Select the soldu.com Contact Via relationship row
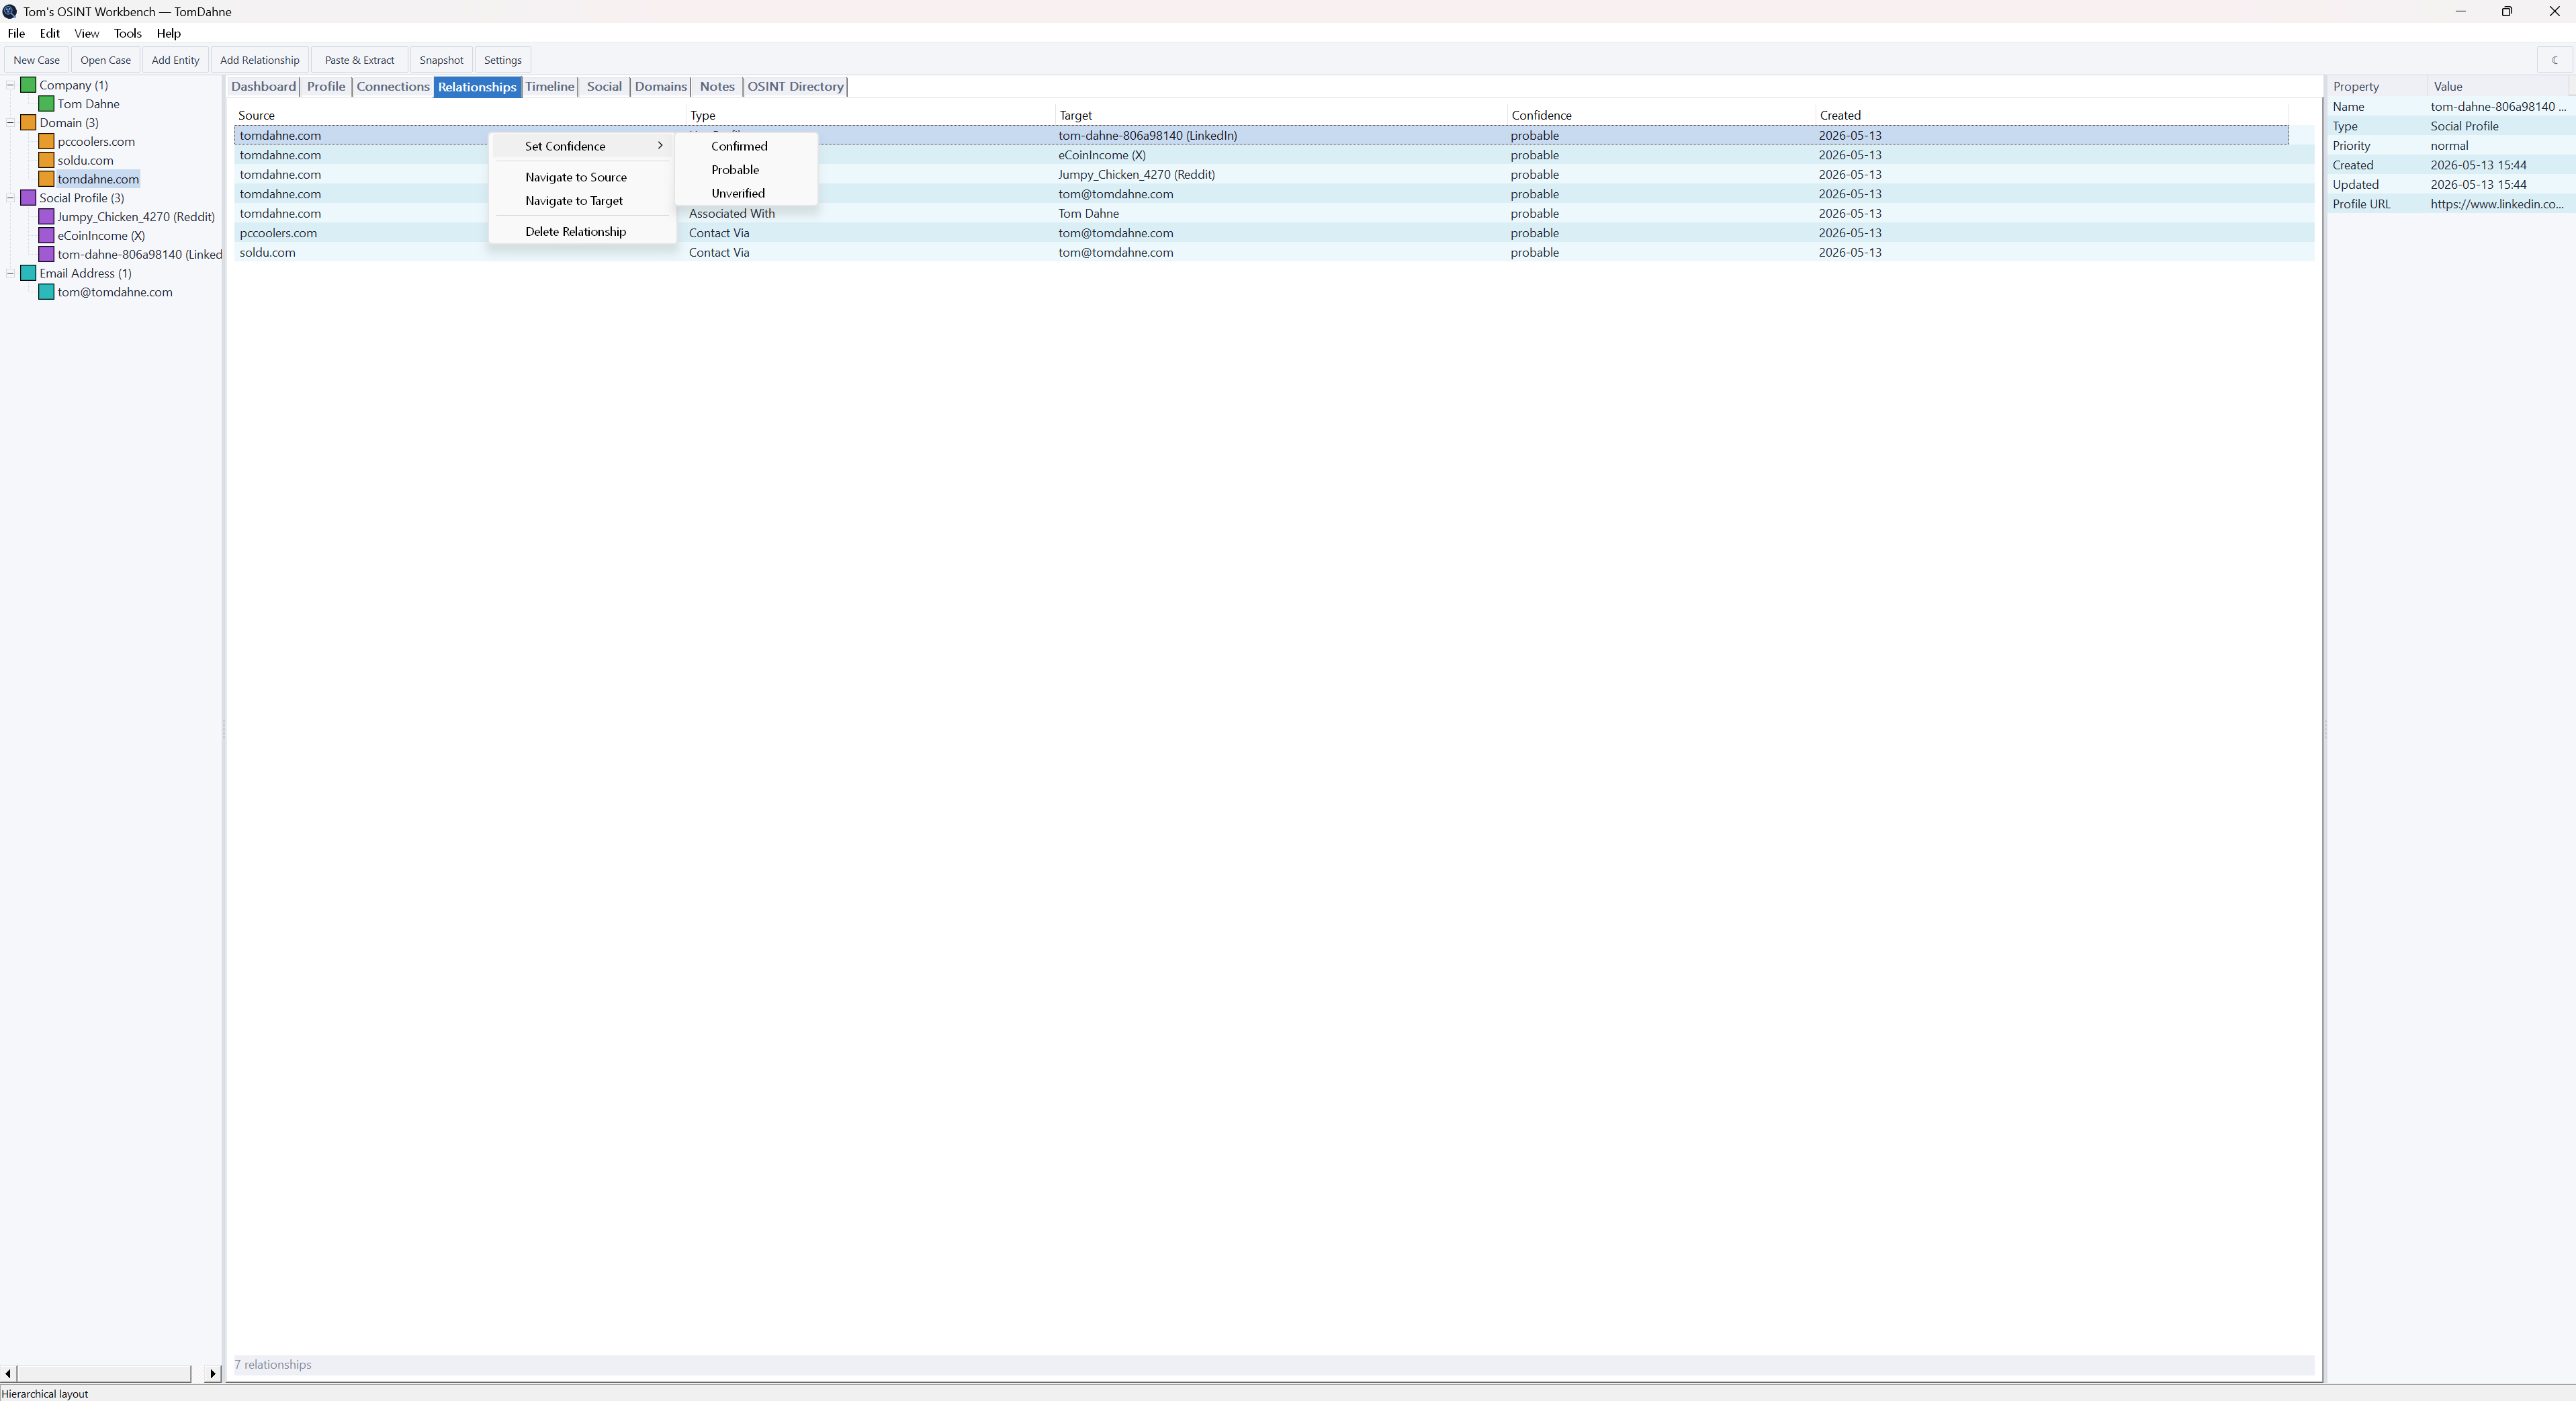The image size is (2576, 1401). pyautogui.click(x=1274, y=253)
